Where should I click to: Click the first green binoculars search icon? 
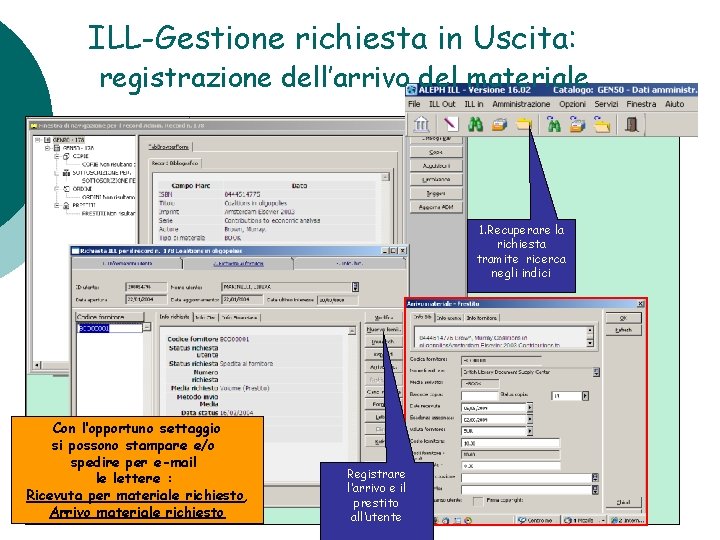[475, 124]
